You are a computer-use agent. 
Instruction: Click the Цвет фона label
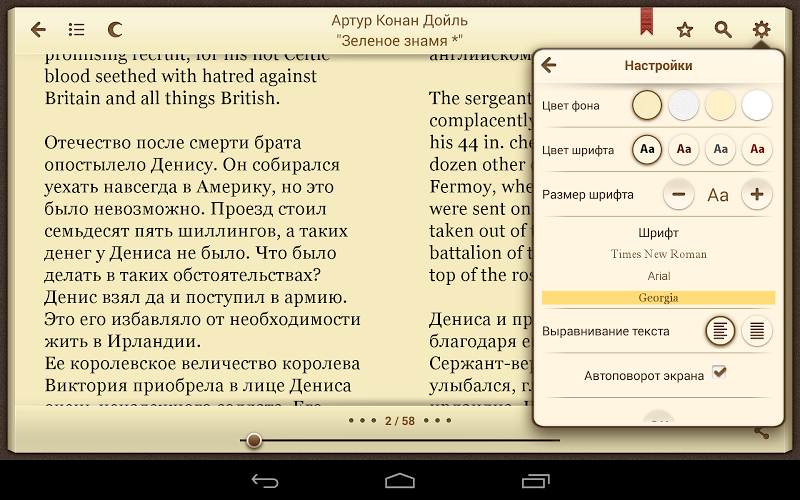click(570, 106)
